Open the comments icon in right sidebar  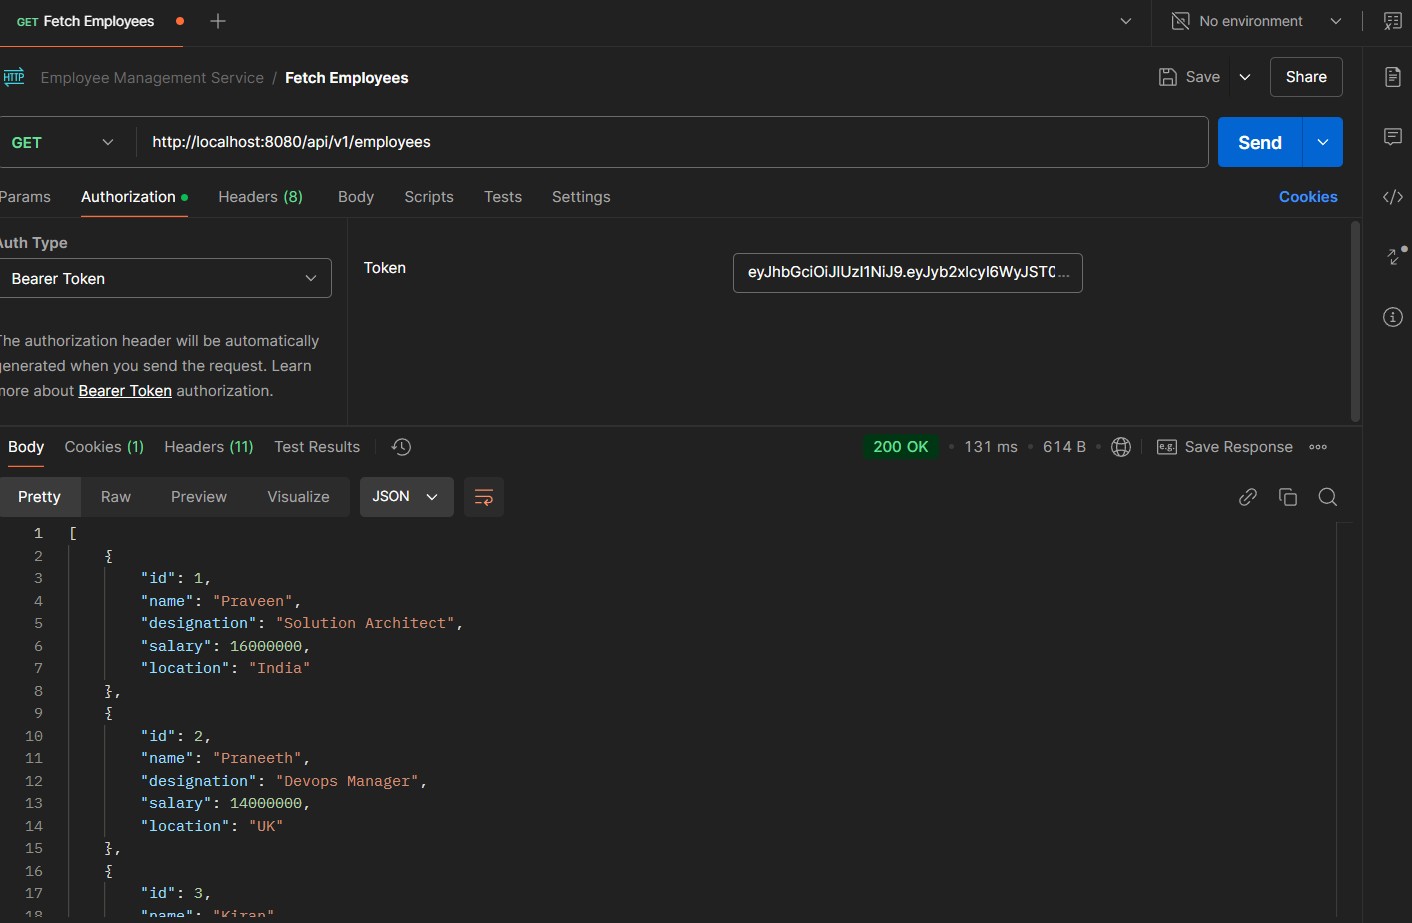click(x=1392, y=137)
